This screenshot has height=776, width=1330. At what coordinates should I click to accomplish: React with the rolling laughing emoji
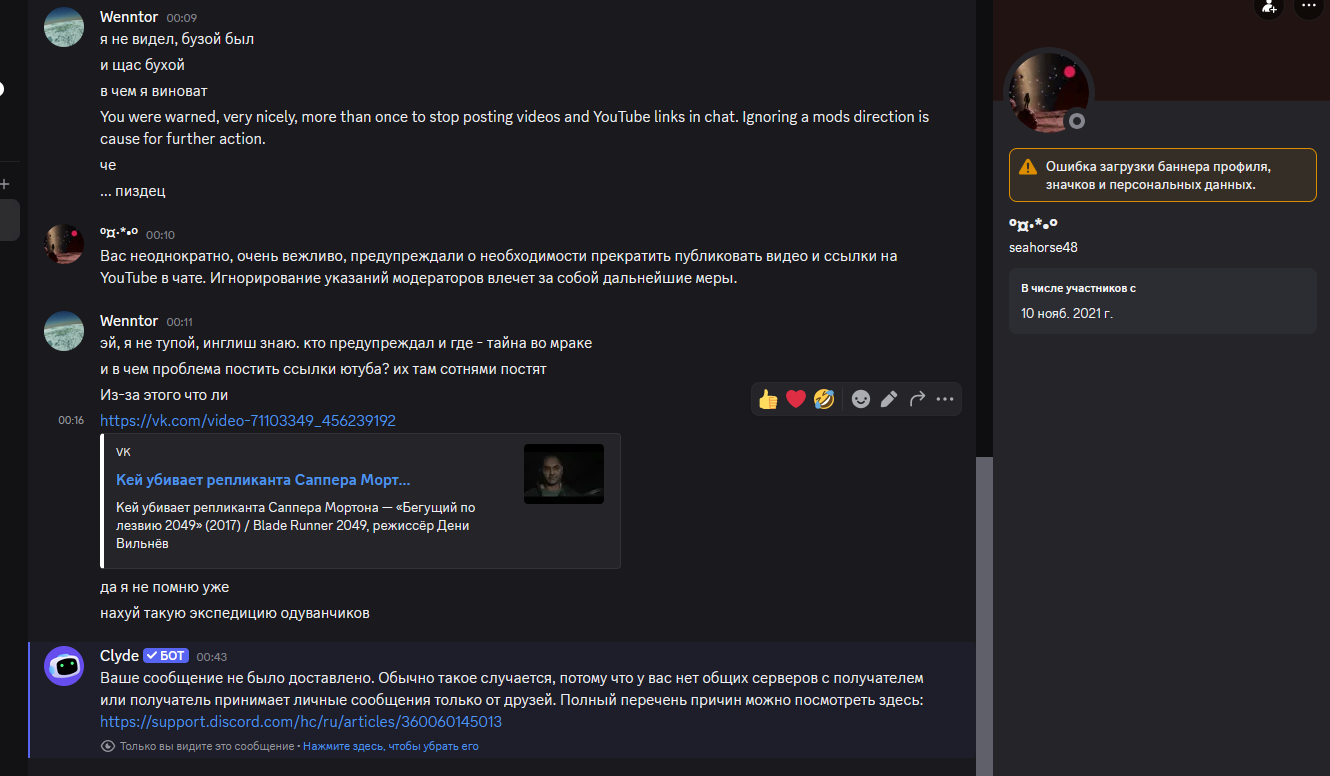coord(824,400)
